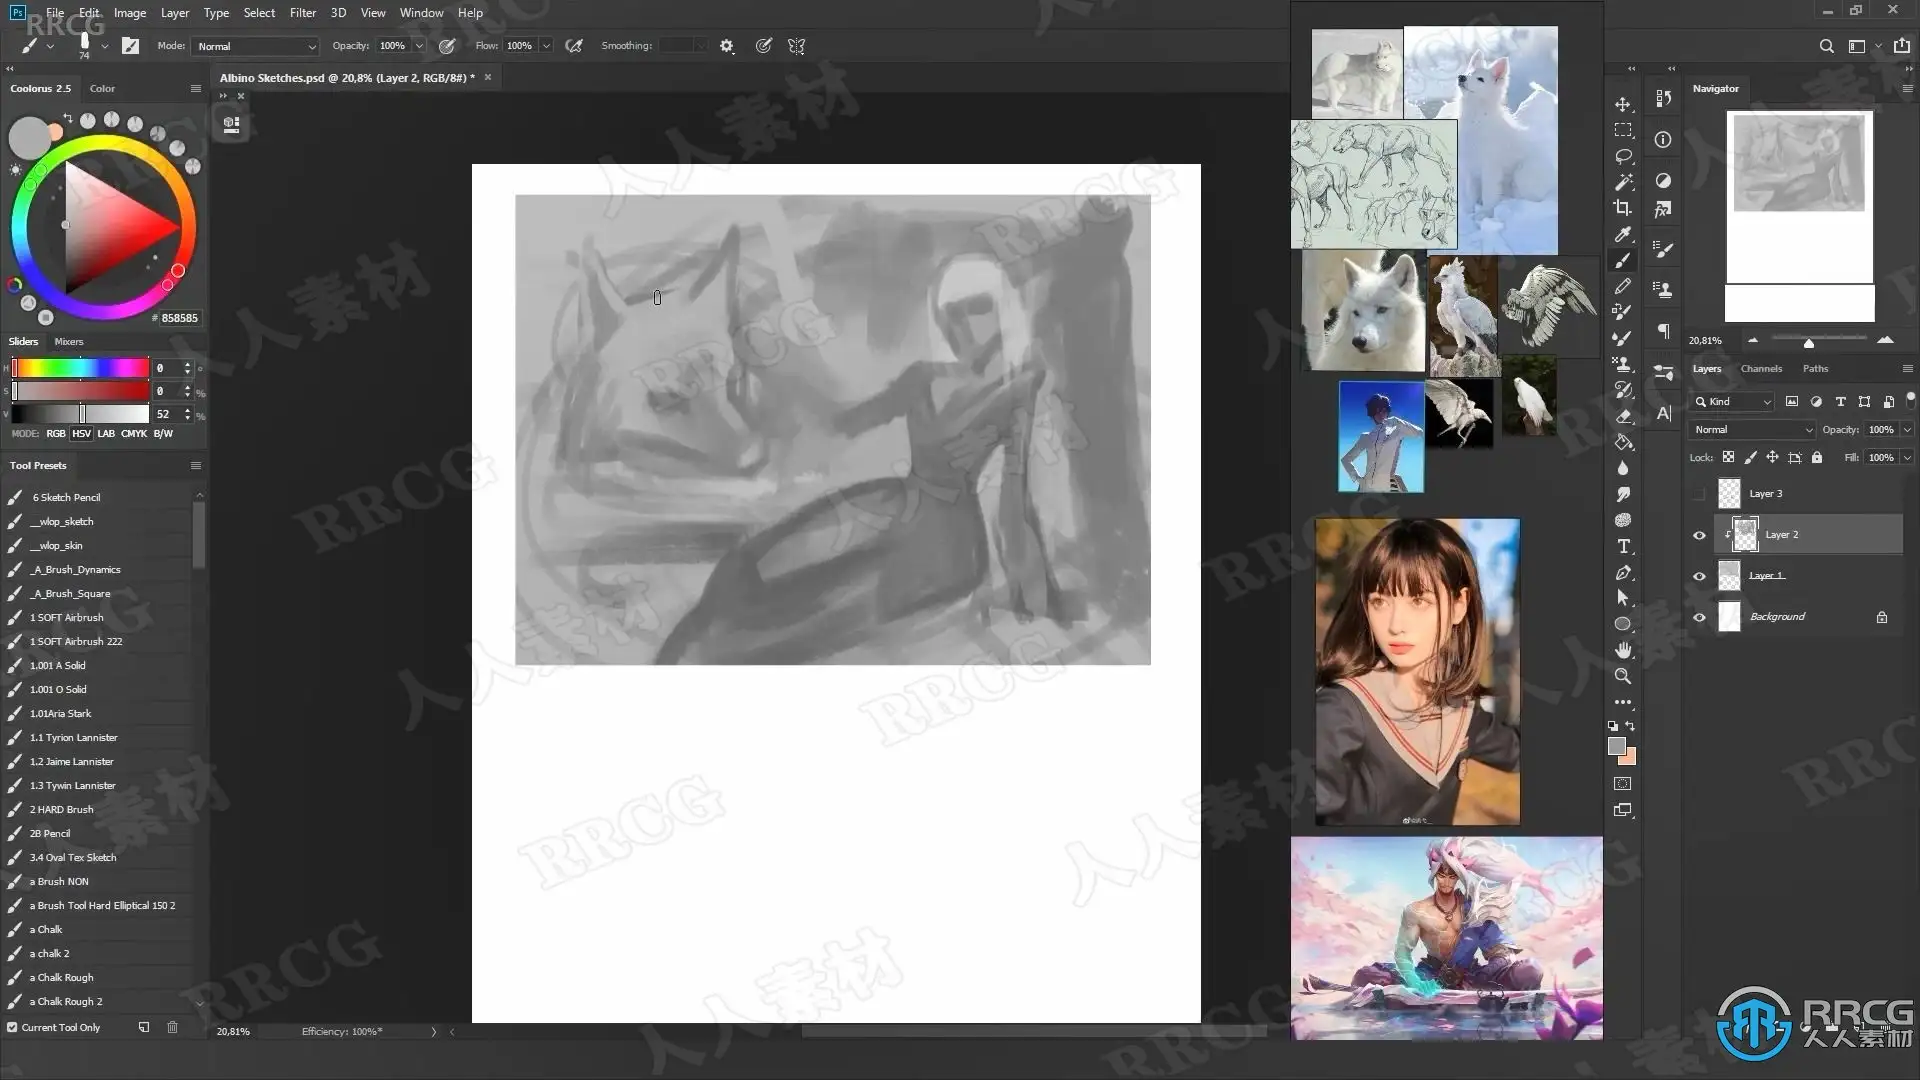Click the foreground color swatch
Viewport: 1920px width, 1080px height.
(x=1615, y=746)
